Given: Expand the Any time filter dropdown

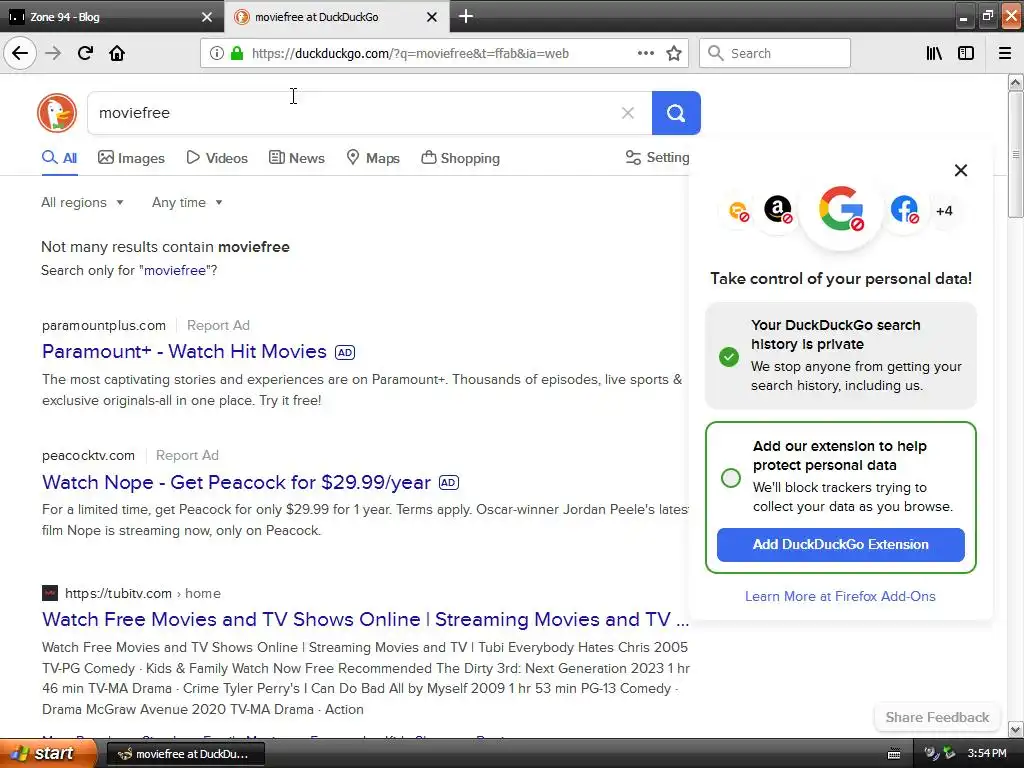Looking at the screenshot, I should (x=187, y=202).
